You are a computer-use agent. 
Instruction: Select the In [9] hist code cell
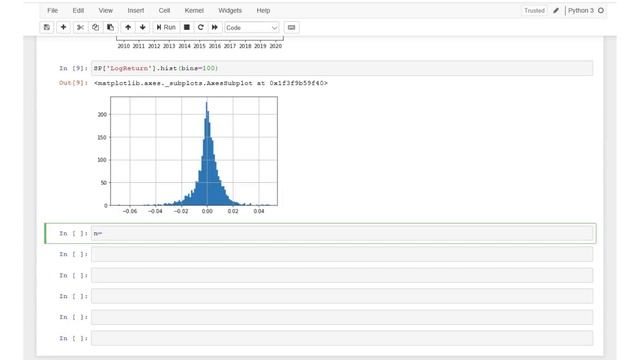point(342,68)
